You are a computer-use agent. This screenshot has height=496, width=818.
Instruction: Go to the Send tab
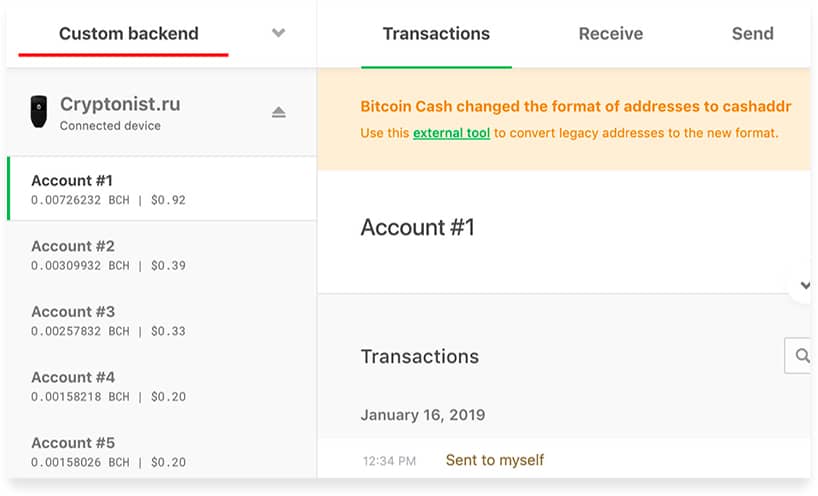(752, 34)
